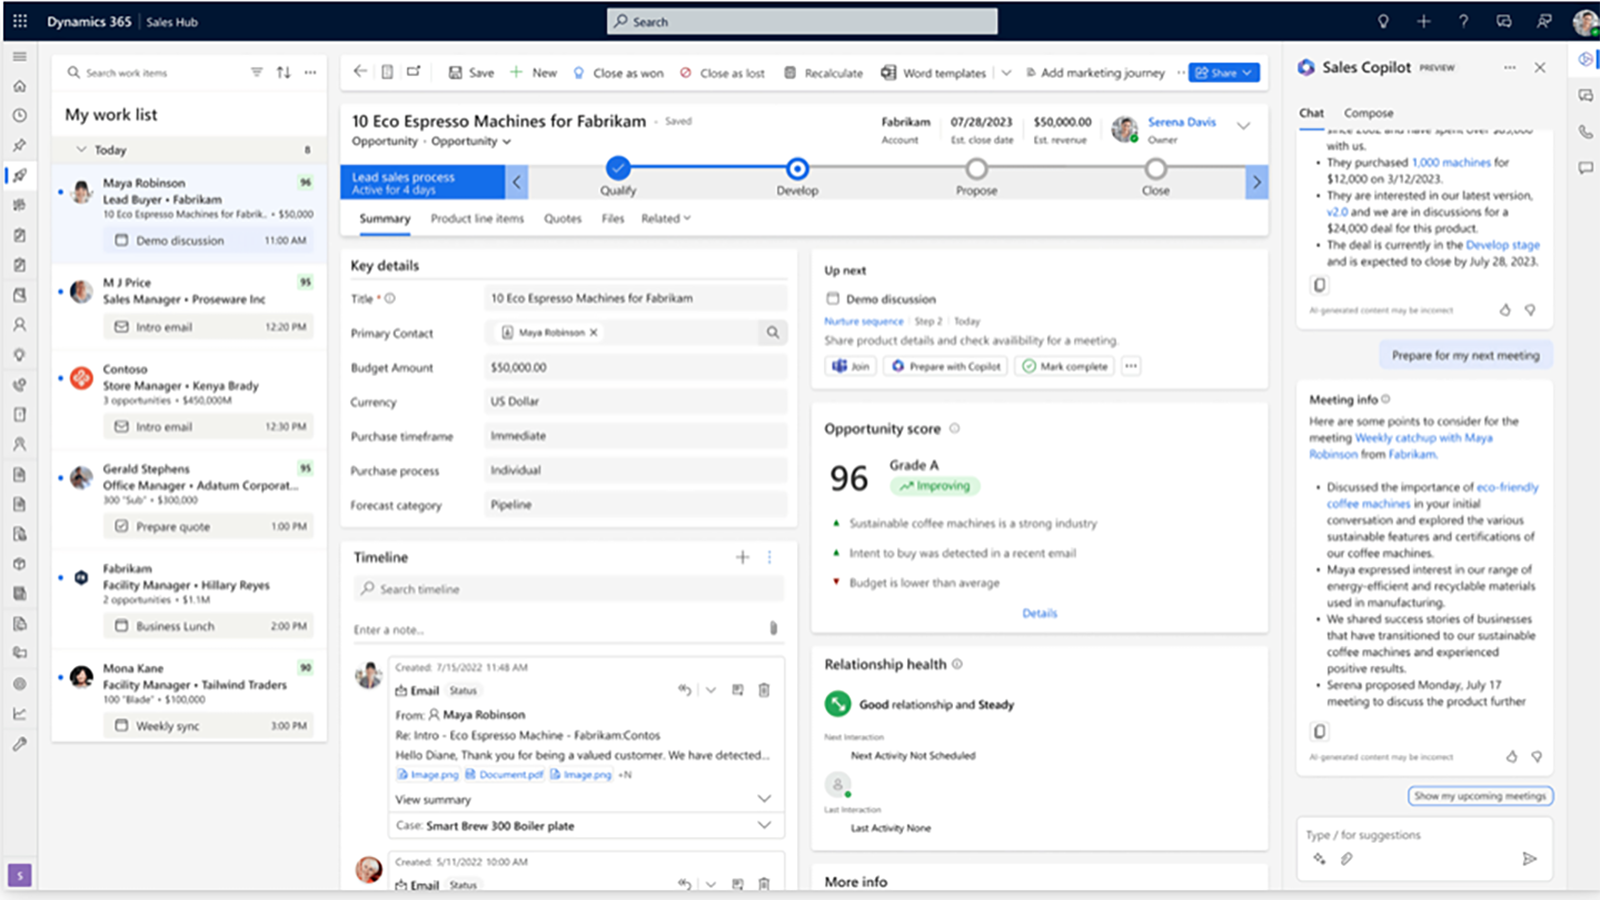Delete the first timeline email with trash icon
Screen dimensions: 1600x900
(x=764, y=690)
